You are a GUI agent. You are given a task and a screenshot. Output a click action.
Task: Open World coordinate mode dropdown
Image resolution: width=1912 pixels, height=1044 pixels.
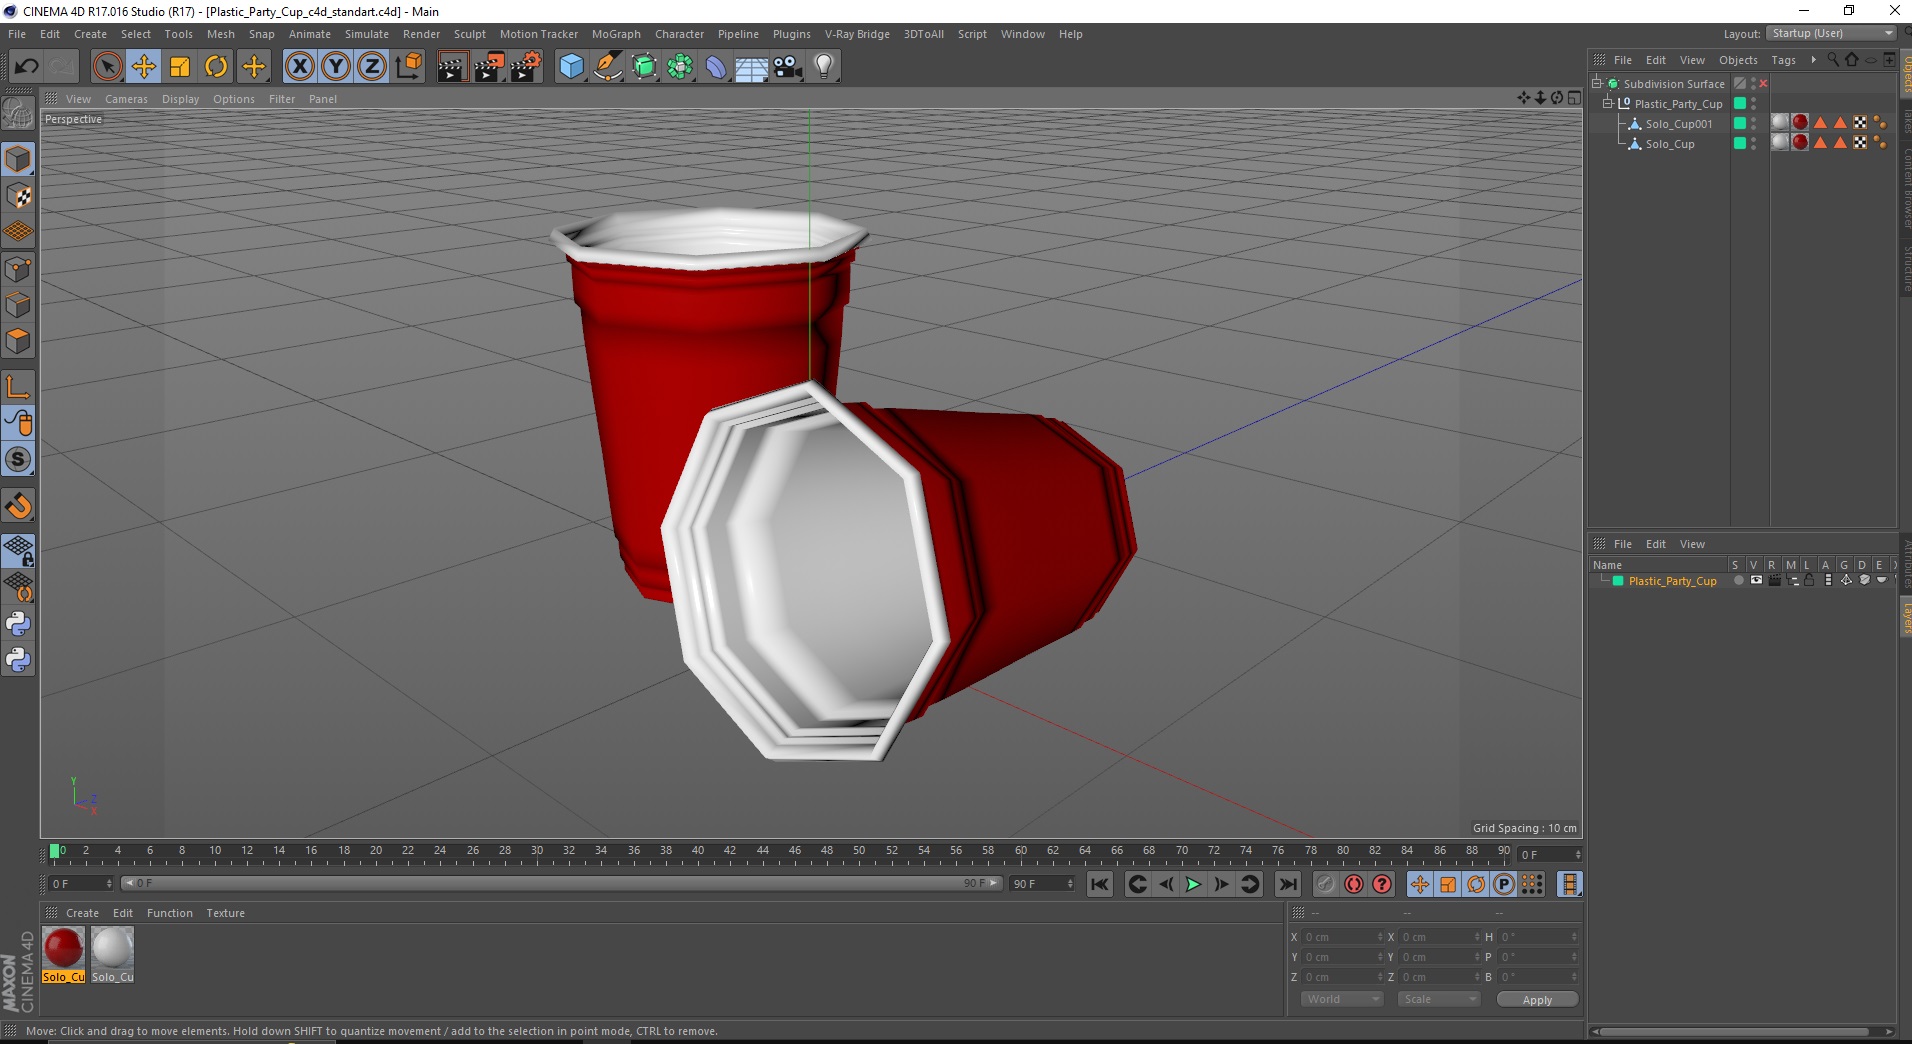(1341, 999)
